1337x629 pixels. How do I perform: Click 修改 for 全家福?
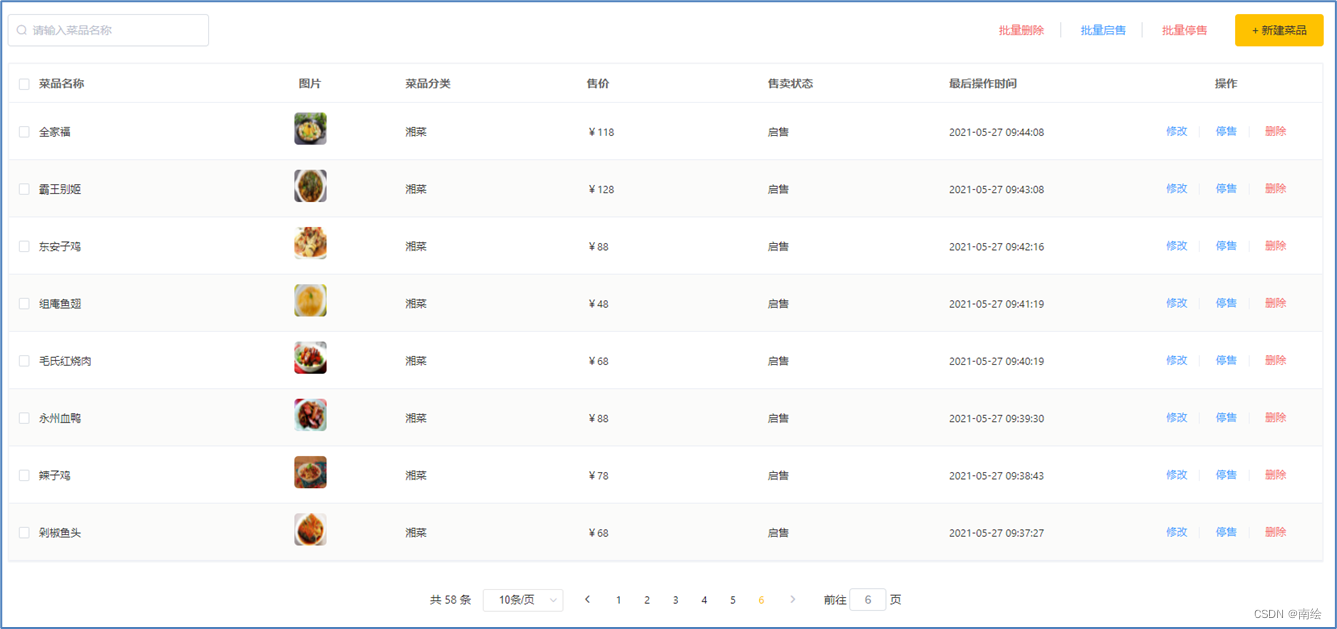[1176, 131]
